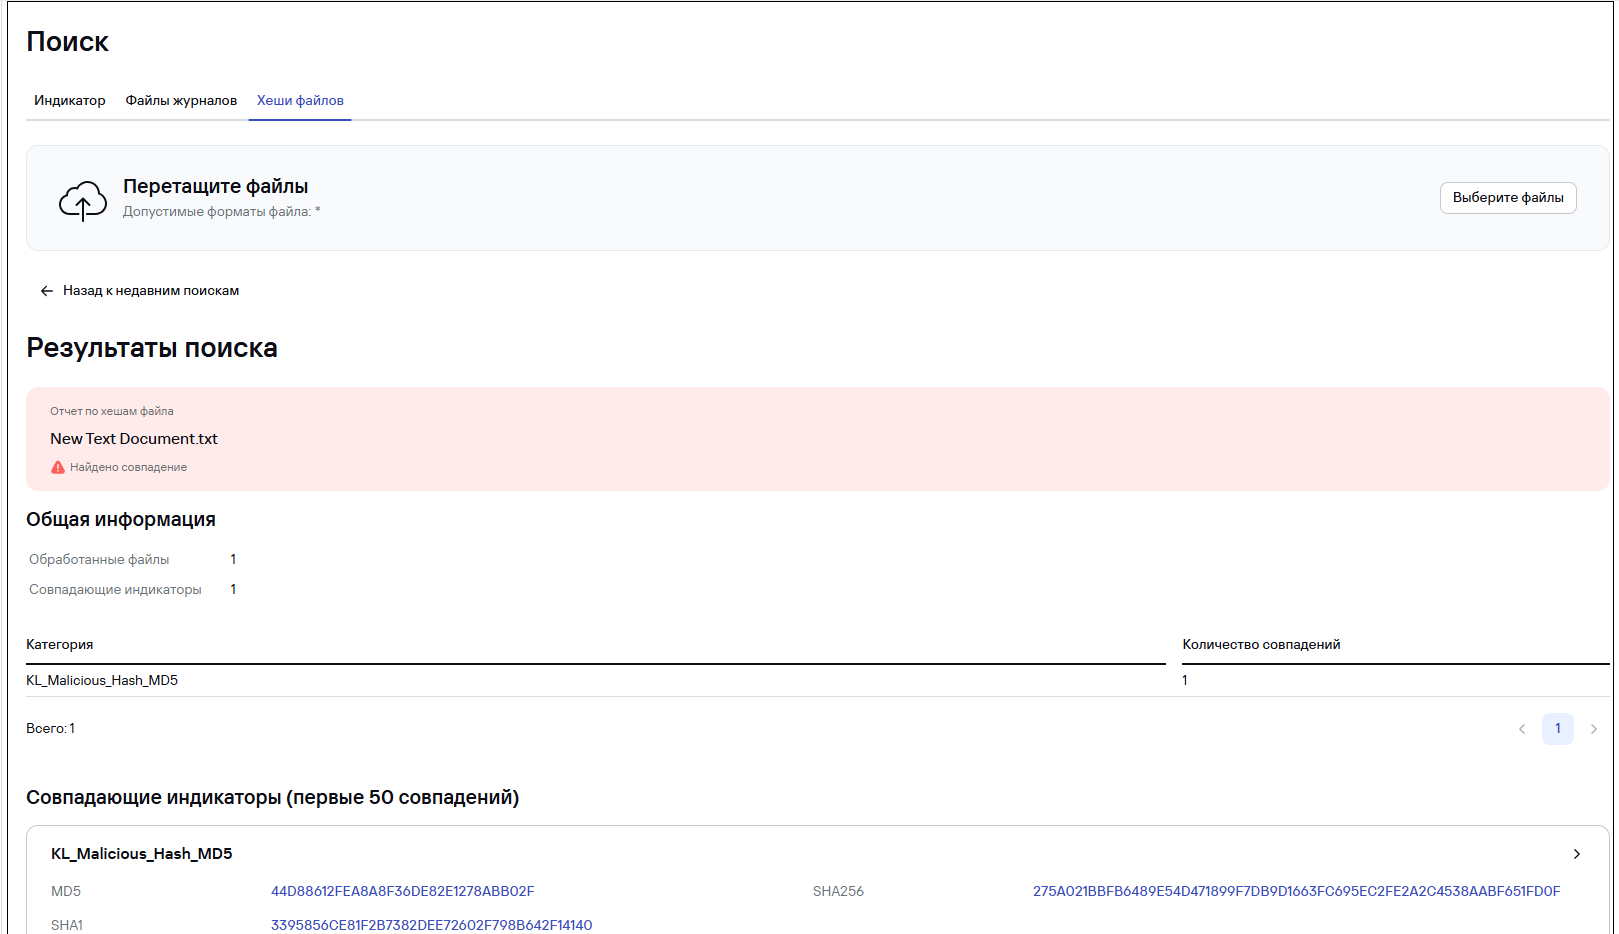
Task: Expand the KL_Malicious_Hash_MD5 indicator card chevron
Action: tap(1577, 854)
